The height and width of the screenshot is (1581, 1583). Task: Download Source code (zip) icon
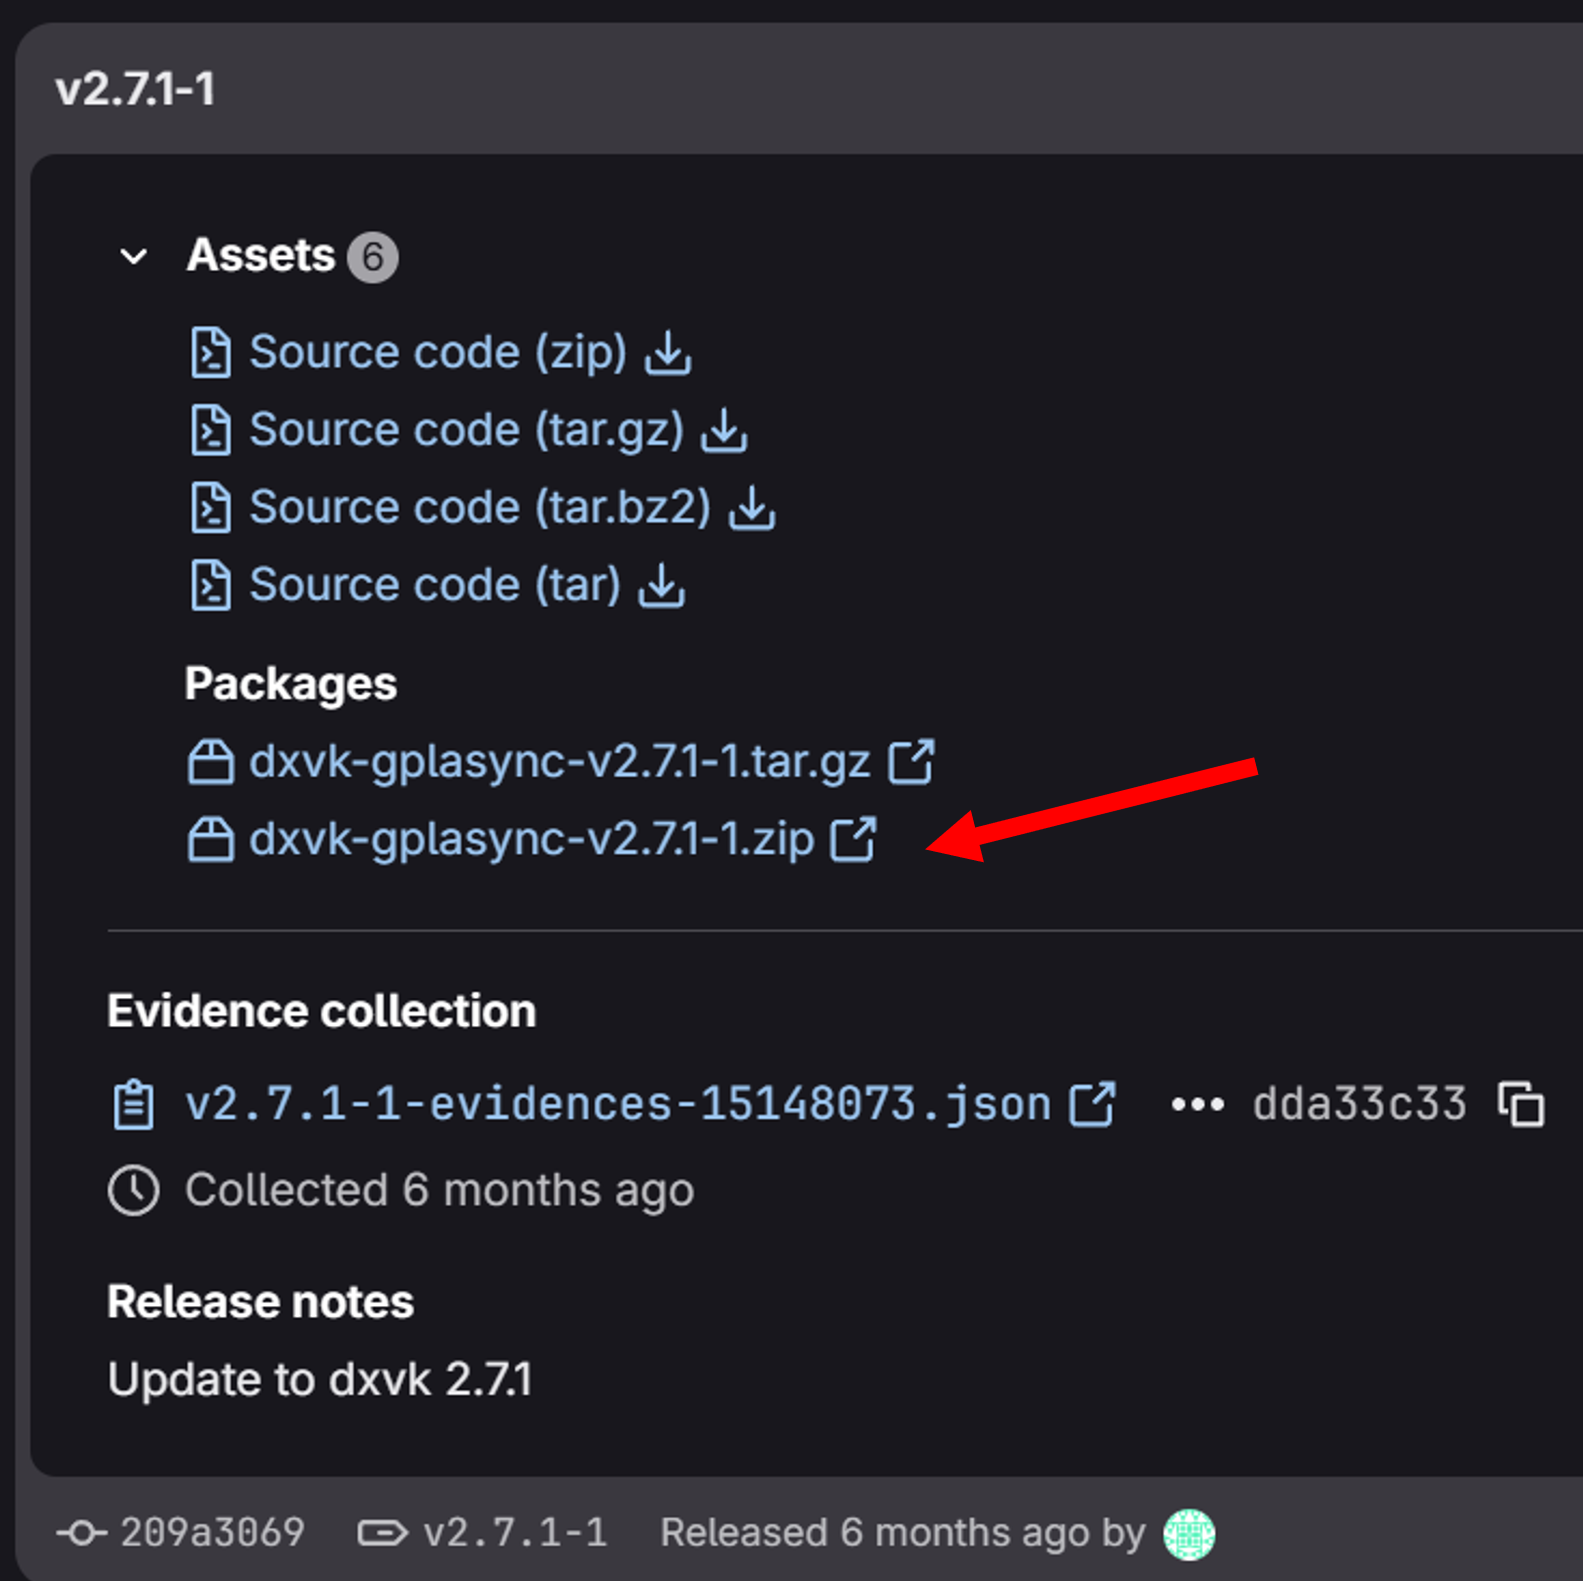pos(668,354)
